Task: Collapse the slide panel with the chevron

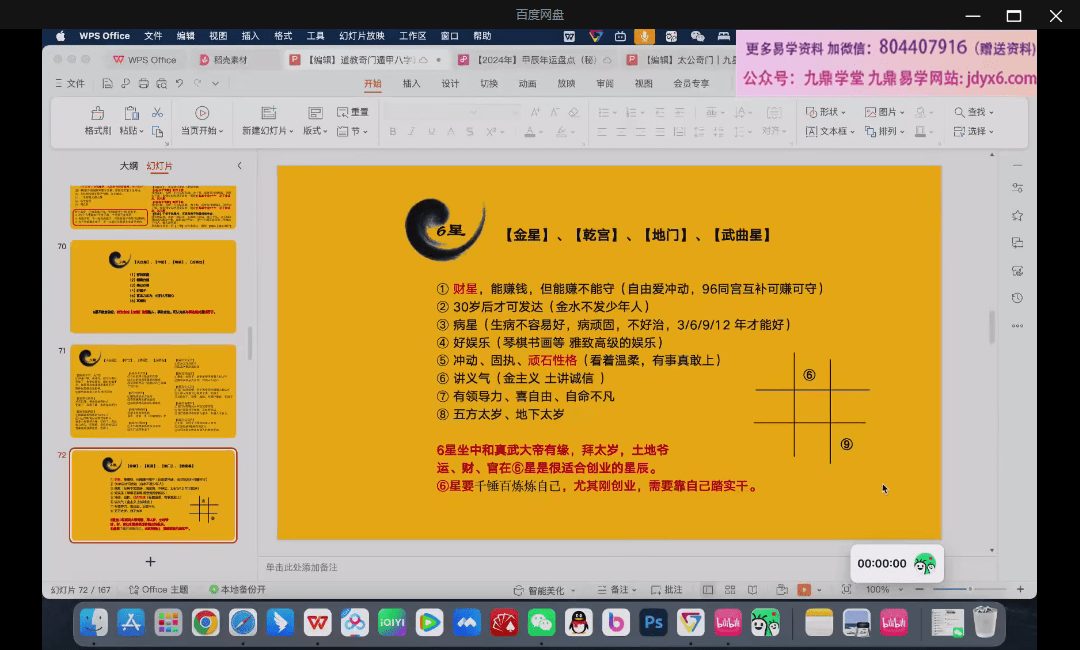Action: (x=239, y=166)
